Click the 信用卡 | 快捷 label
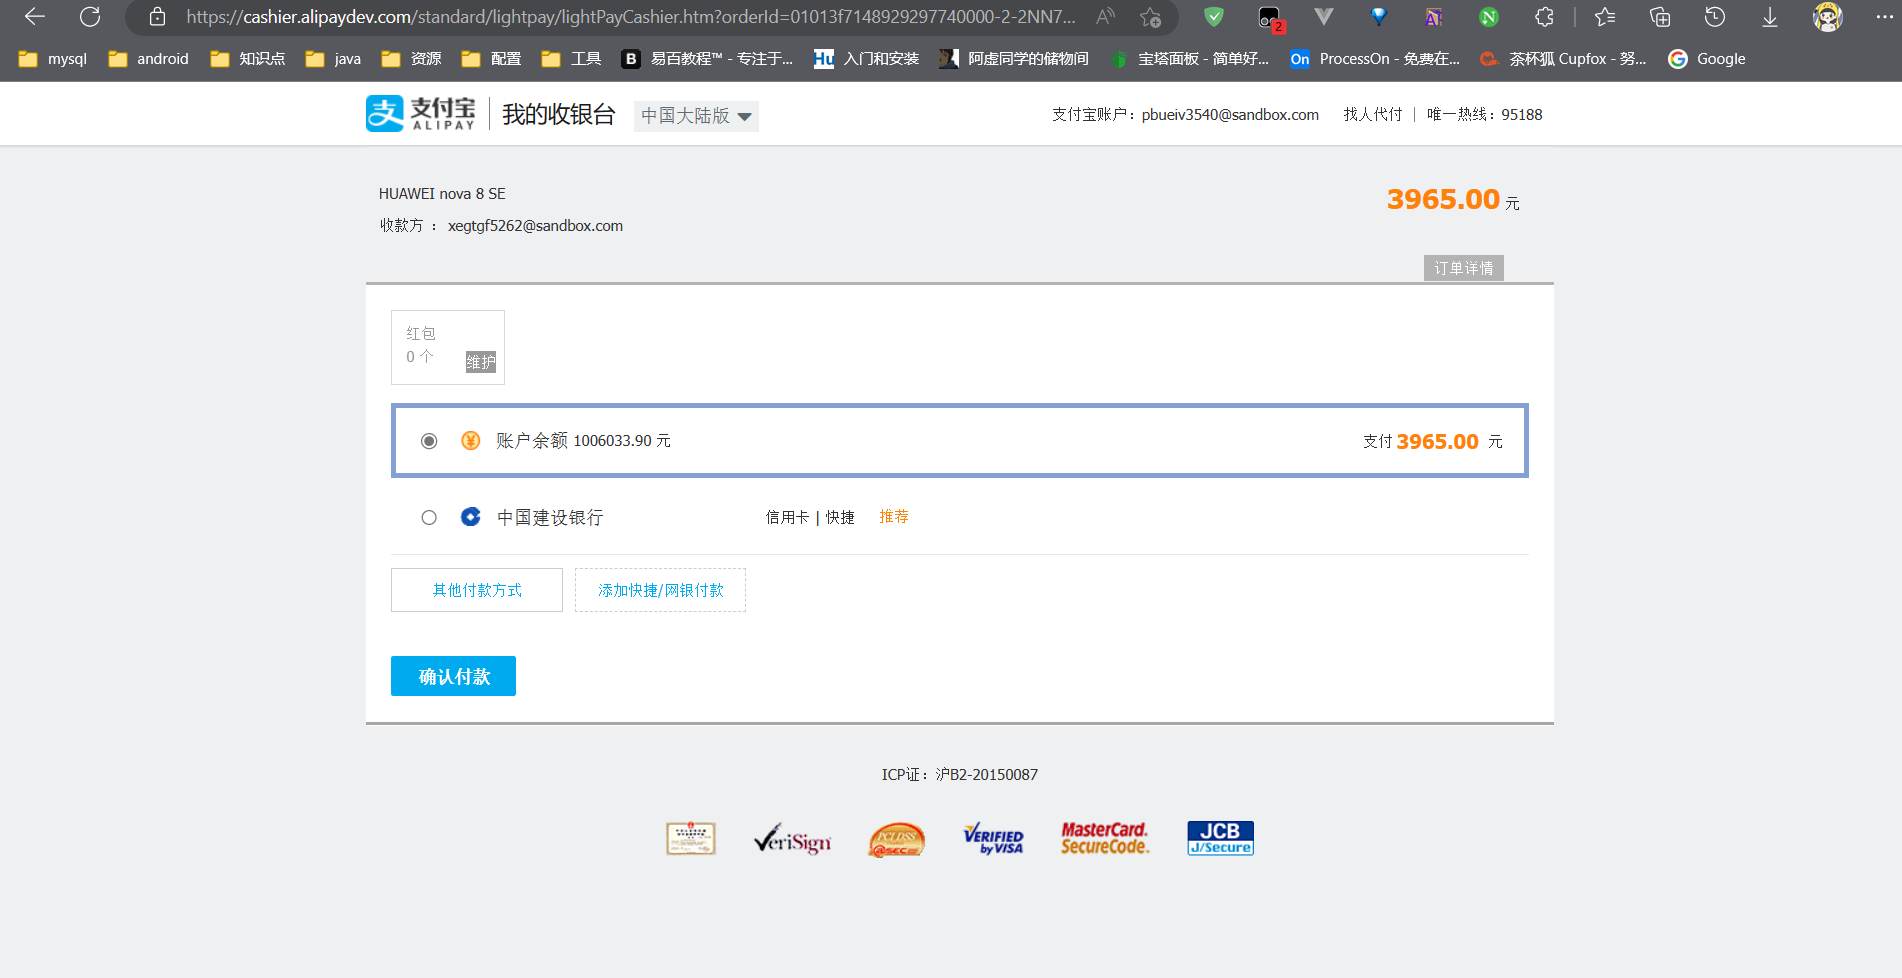 tap(810, 517)
